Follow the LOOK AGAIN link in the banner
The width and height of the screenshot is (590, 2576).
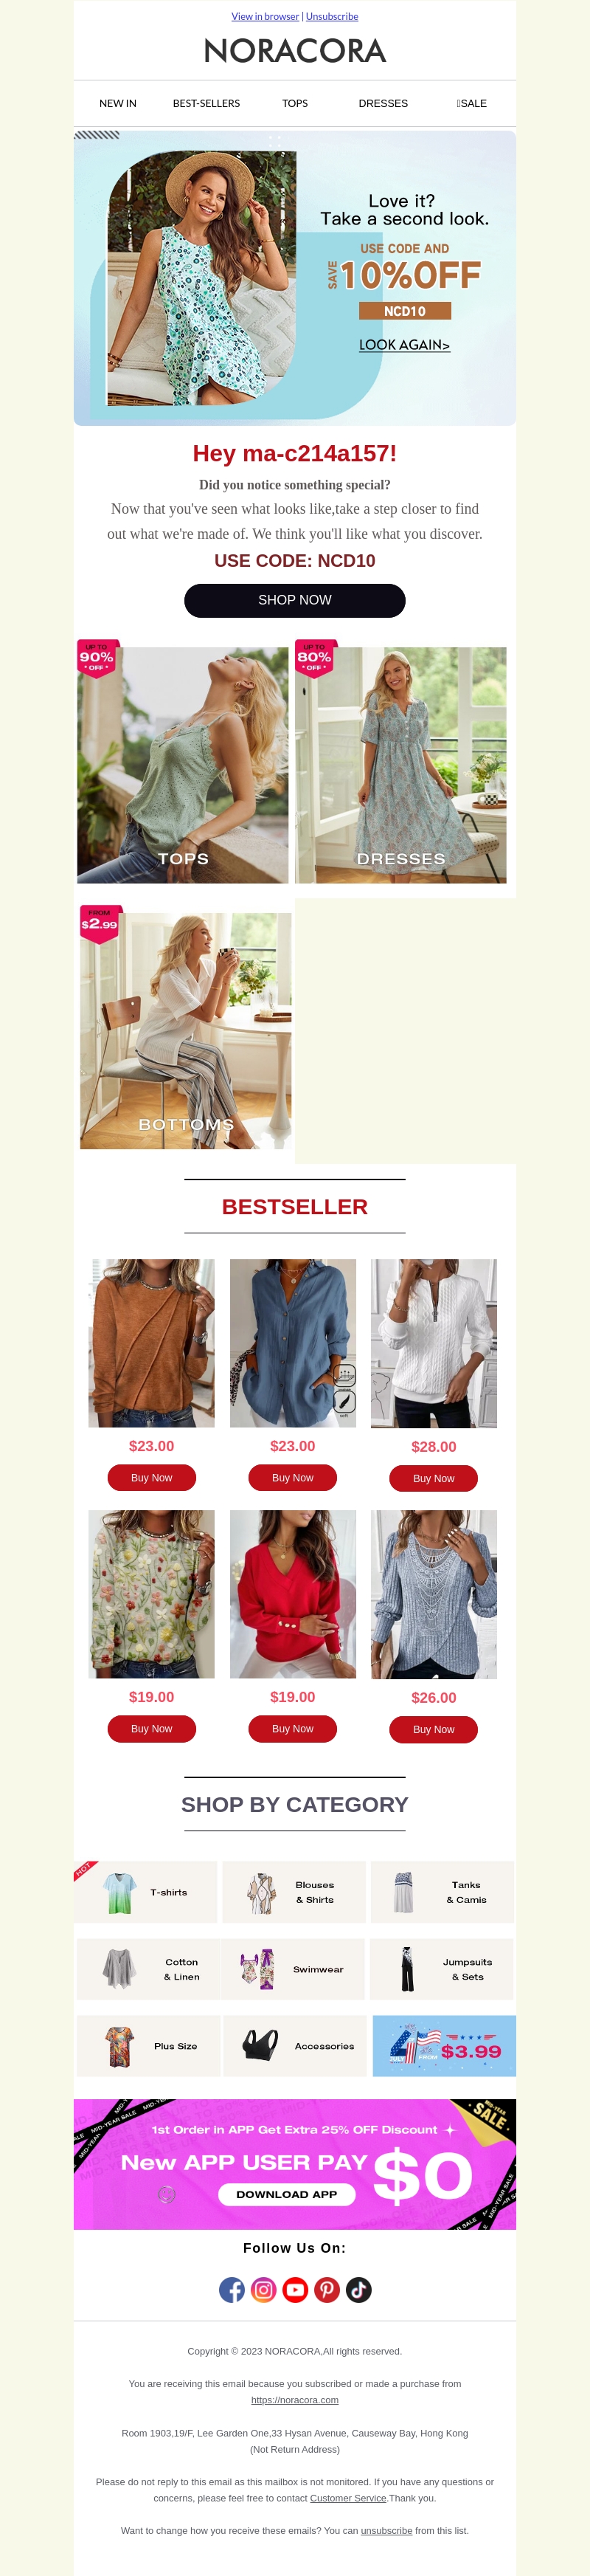coord(404,345)
